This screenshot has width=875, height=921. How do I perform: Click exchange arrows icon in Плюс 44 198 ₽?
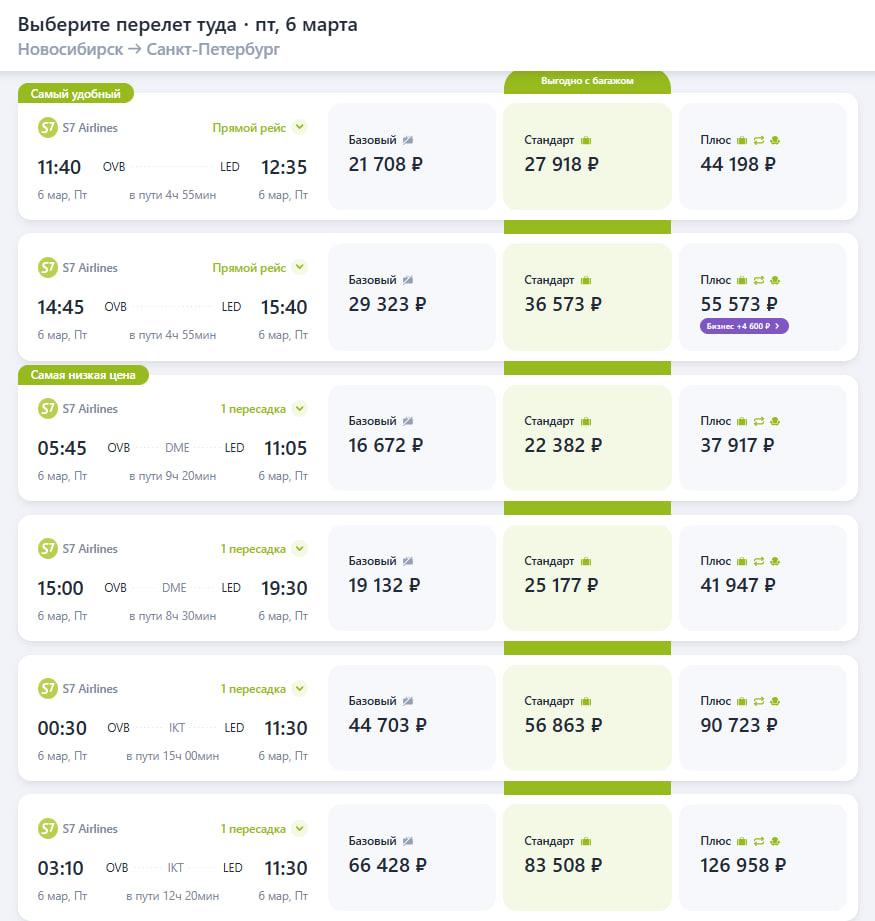[x=759, y=140]
